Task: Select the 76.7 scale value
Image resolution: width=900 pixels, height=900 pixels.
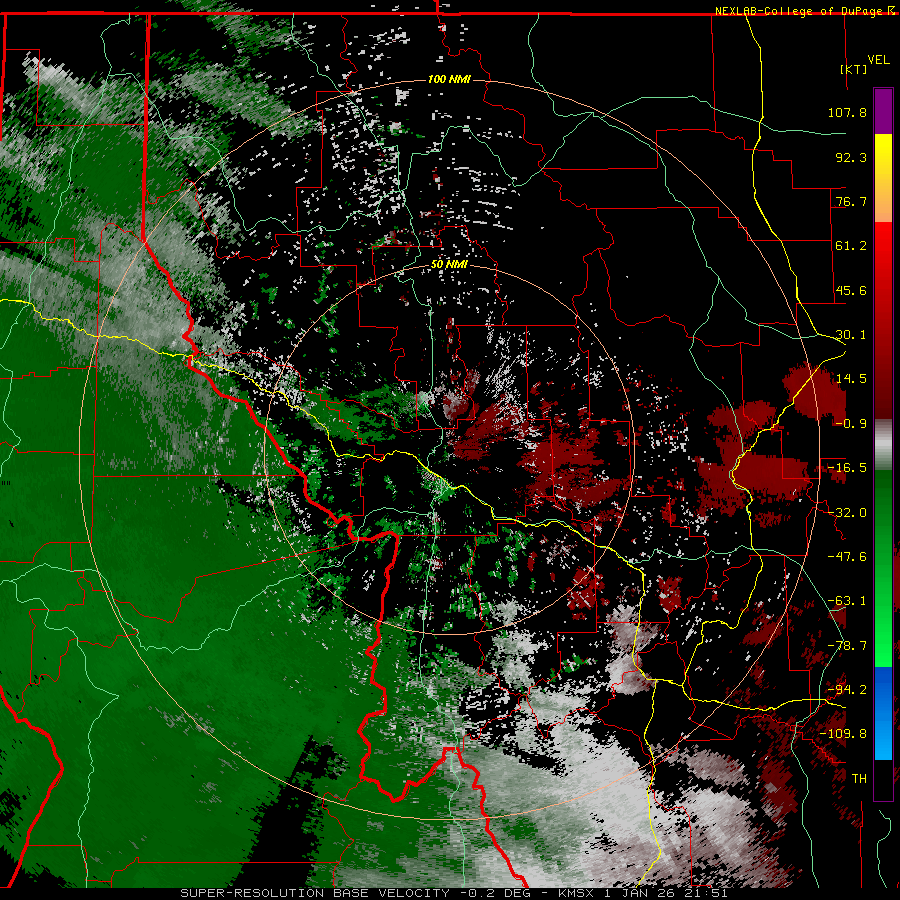Action: tap(851, 201)
